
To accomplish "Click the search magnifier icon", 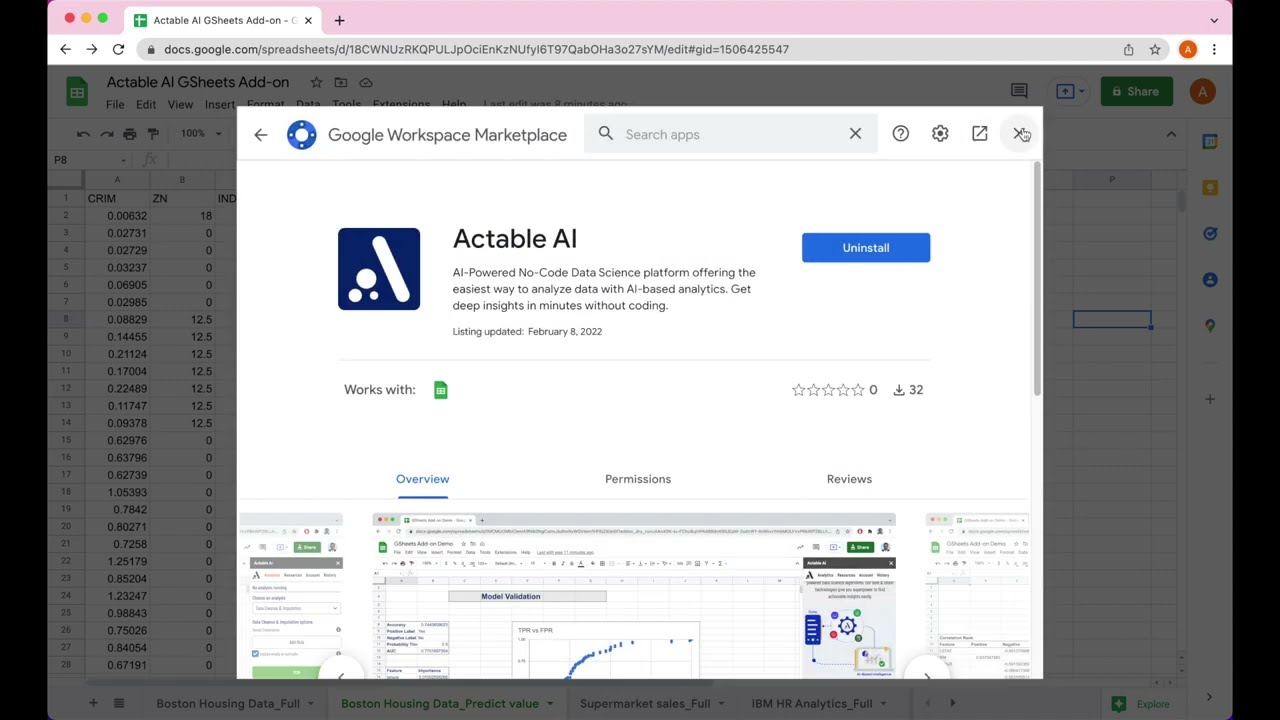I will pyautogui.click(x=606, y=134).
